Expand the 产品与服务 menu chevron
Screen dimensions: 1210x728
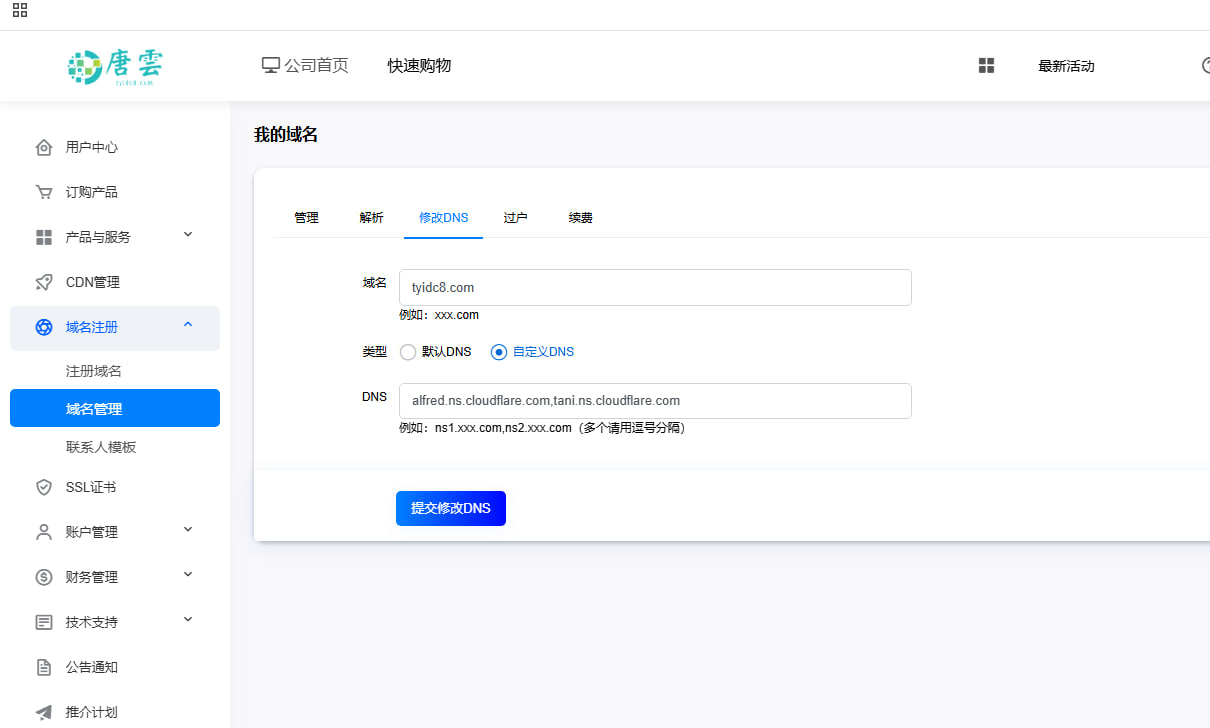click(188, 235)
